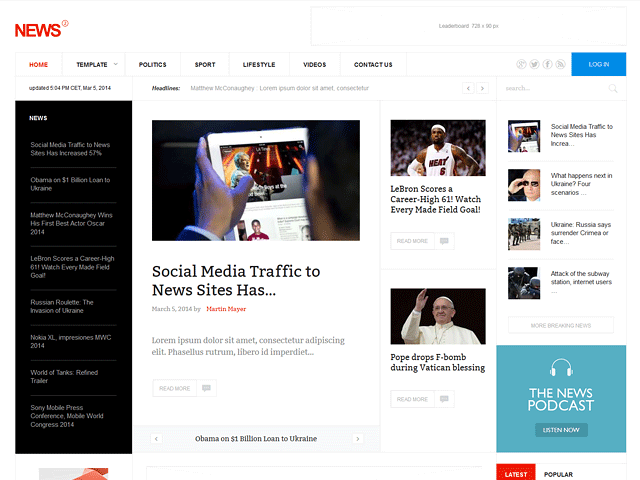Open the Facebook social icon
The width and height of the screenshot is (640, 480).
pos(547,64)
